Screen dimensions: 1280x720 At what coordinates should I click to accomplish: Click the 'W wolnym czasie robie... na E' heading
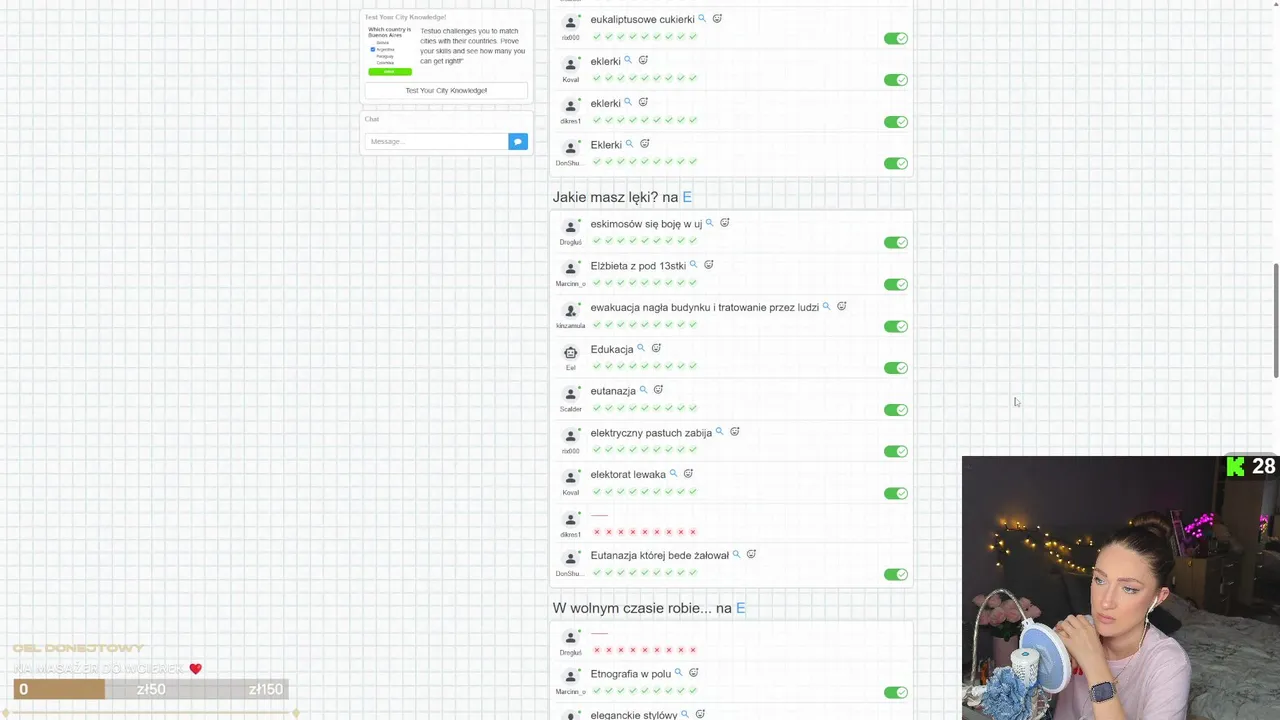(x=649, y=608)
